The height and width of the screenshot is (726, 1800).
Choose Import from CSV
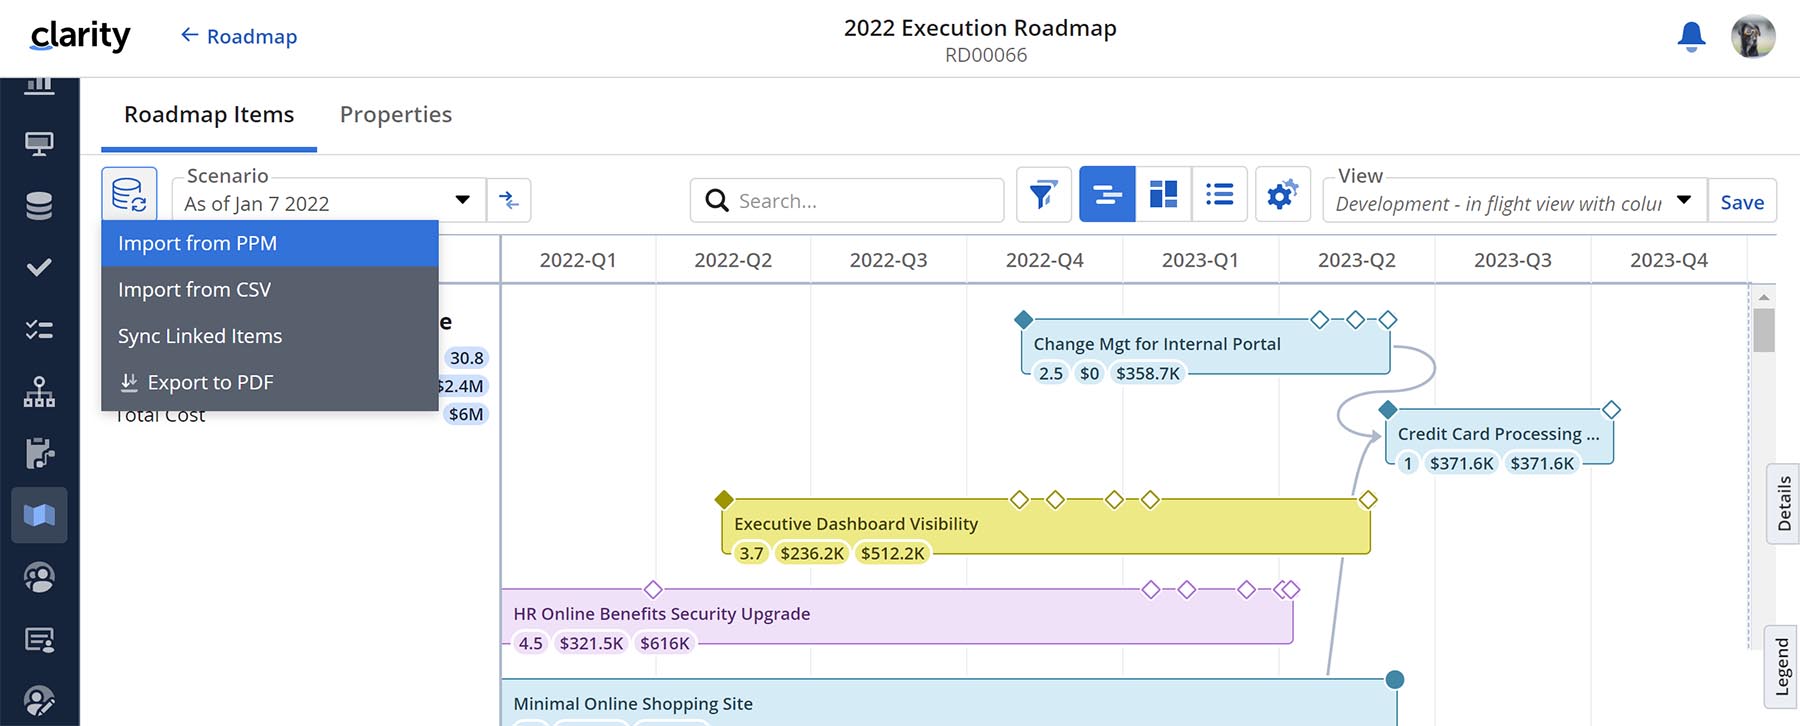point(270,290)
